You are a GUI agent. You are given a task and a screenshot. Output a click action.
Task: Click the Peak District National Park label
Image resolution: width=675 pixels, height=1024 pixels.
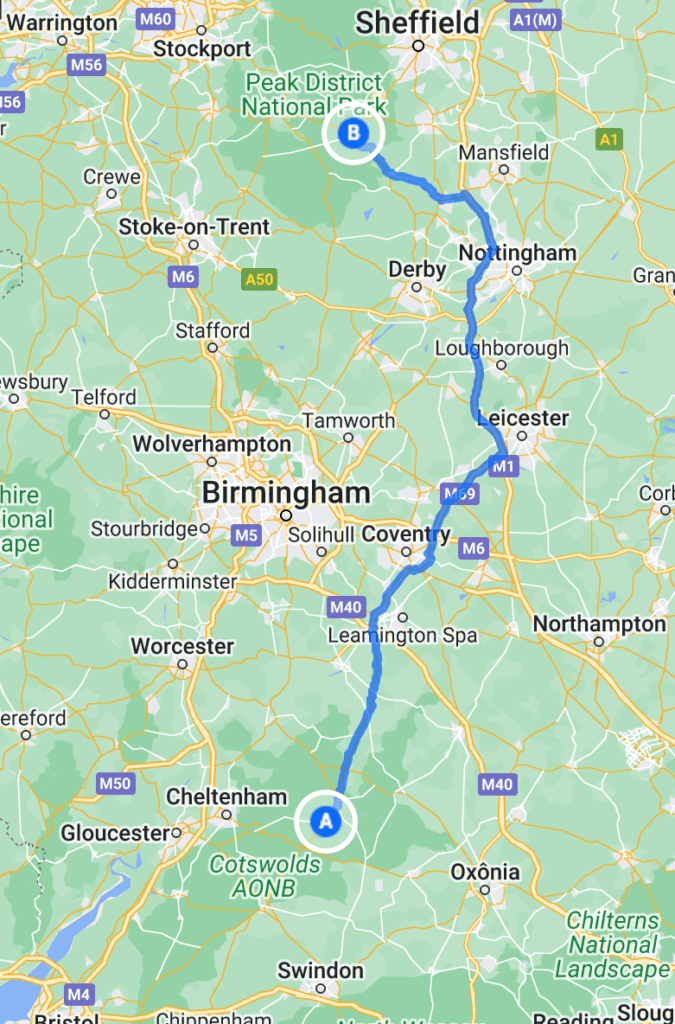tap(315, 95)
